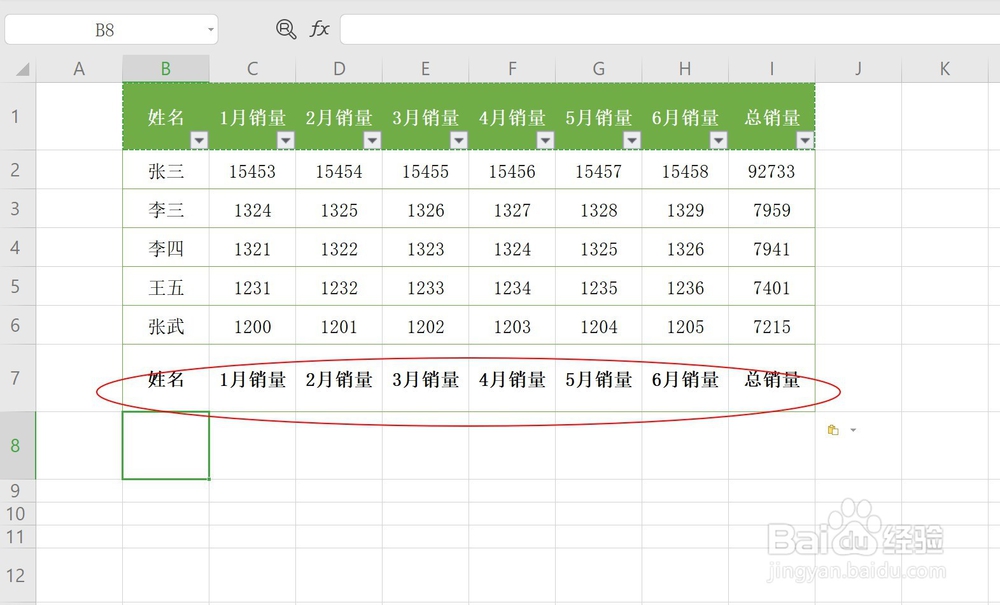The height and width of the screenshot is (605, 1000).
Task: Select the cell containing 张三
Action: tap(166, 170)
